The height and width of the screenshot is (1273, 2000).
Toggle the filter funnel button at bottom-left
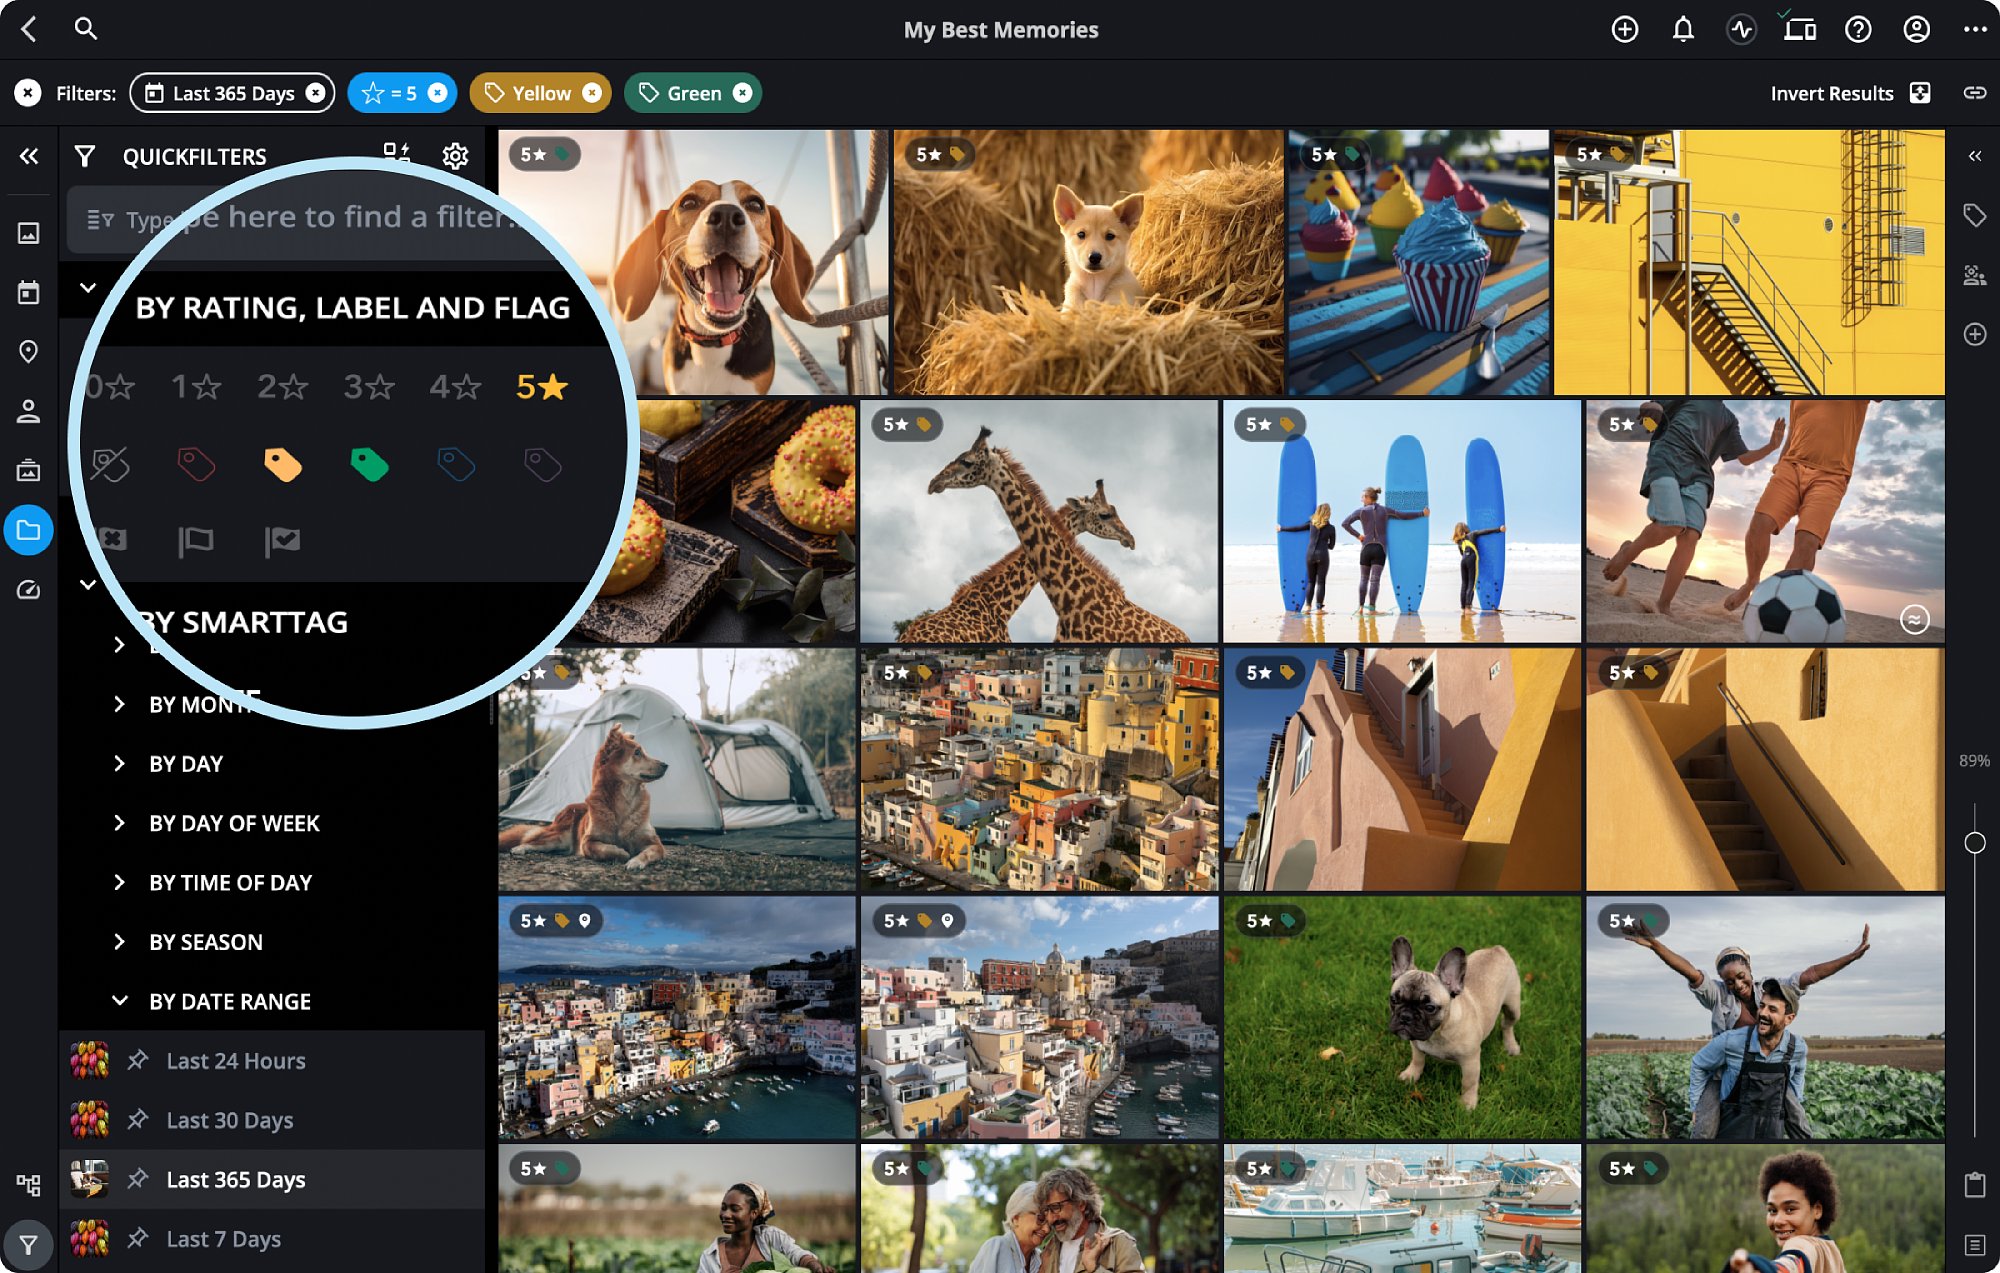pos(28,1245)
